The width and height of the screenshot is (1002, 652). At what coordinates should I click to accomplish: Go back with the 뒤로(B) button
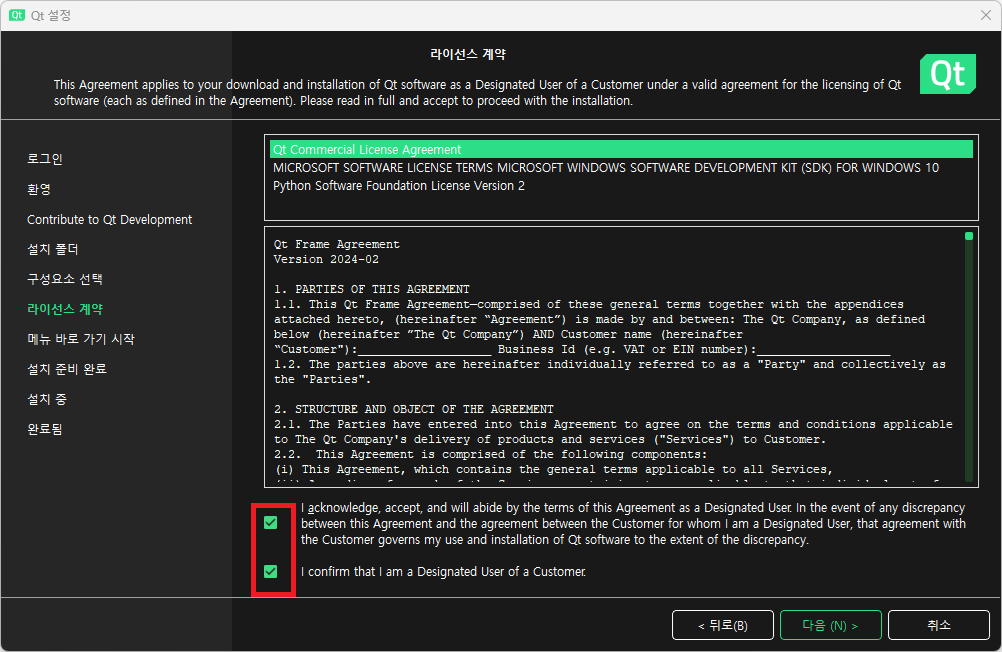(723, 625)
